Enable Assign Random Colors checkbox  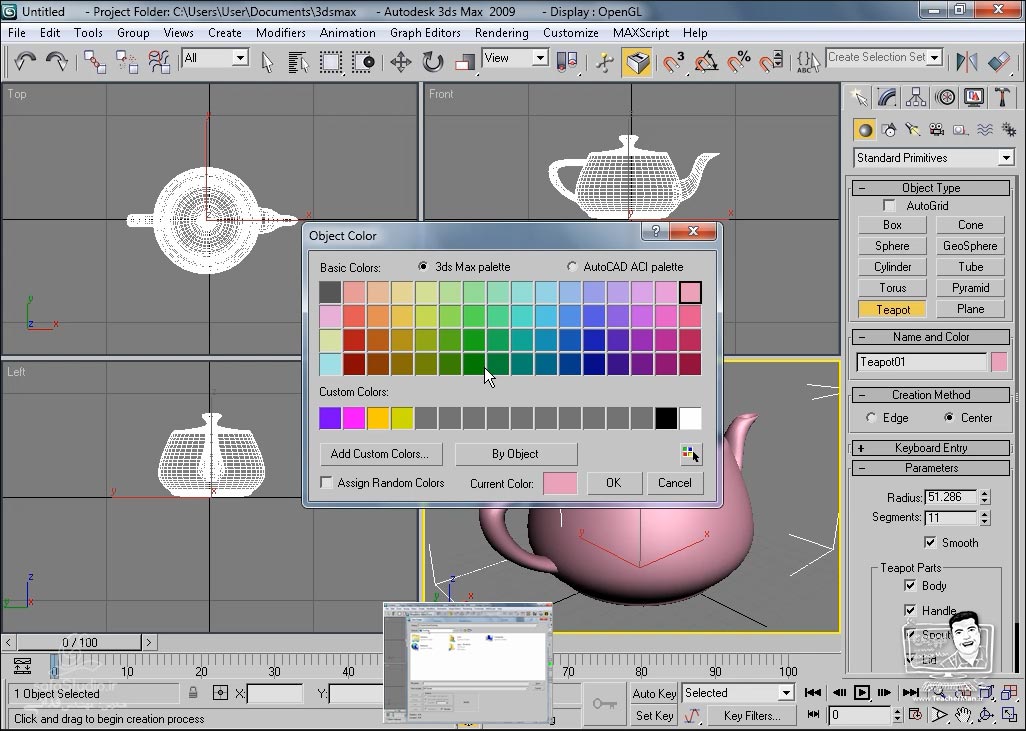(327, 482)
